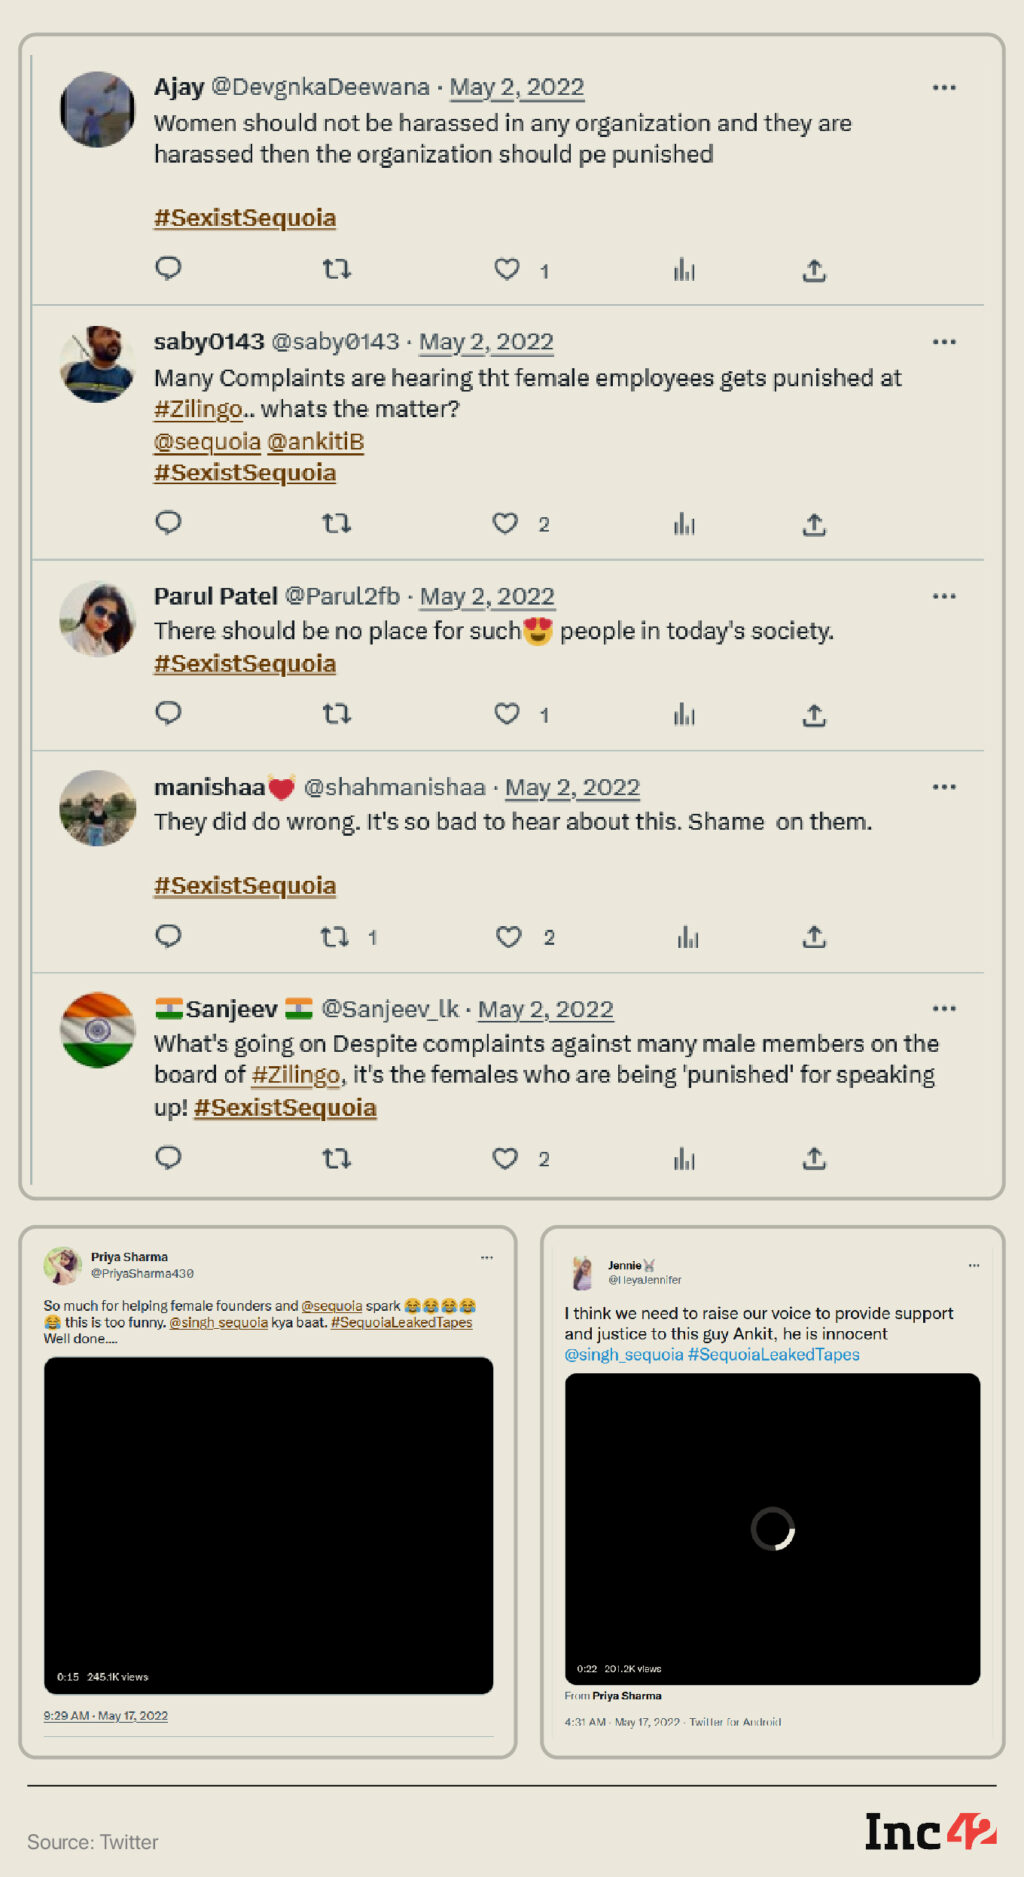This screenshot has height=1877, width=1024.
Task: Open Parul Patel's profile picture
Action: pyautogui.click(x=97, y=619)
